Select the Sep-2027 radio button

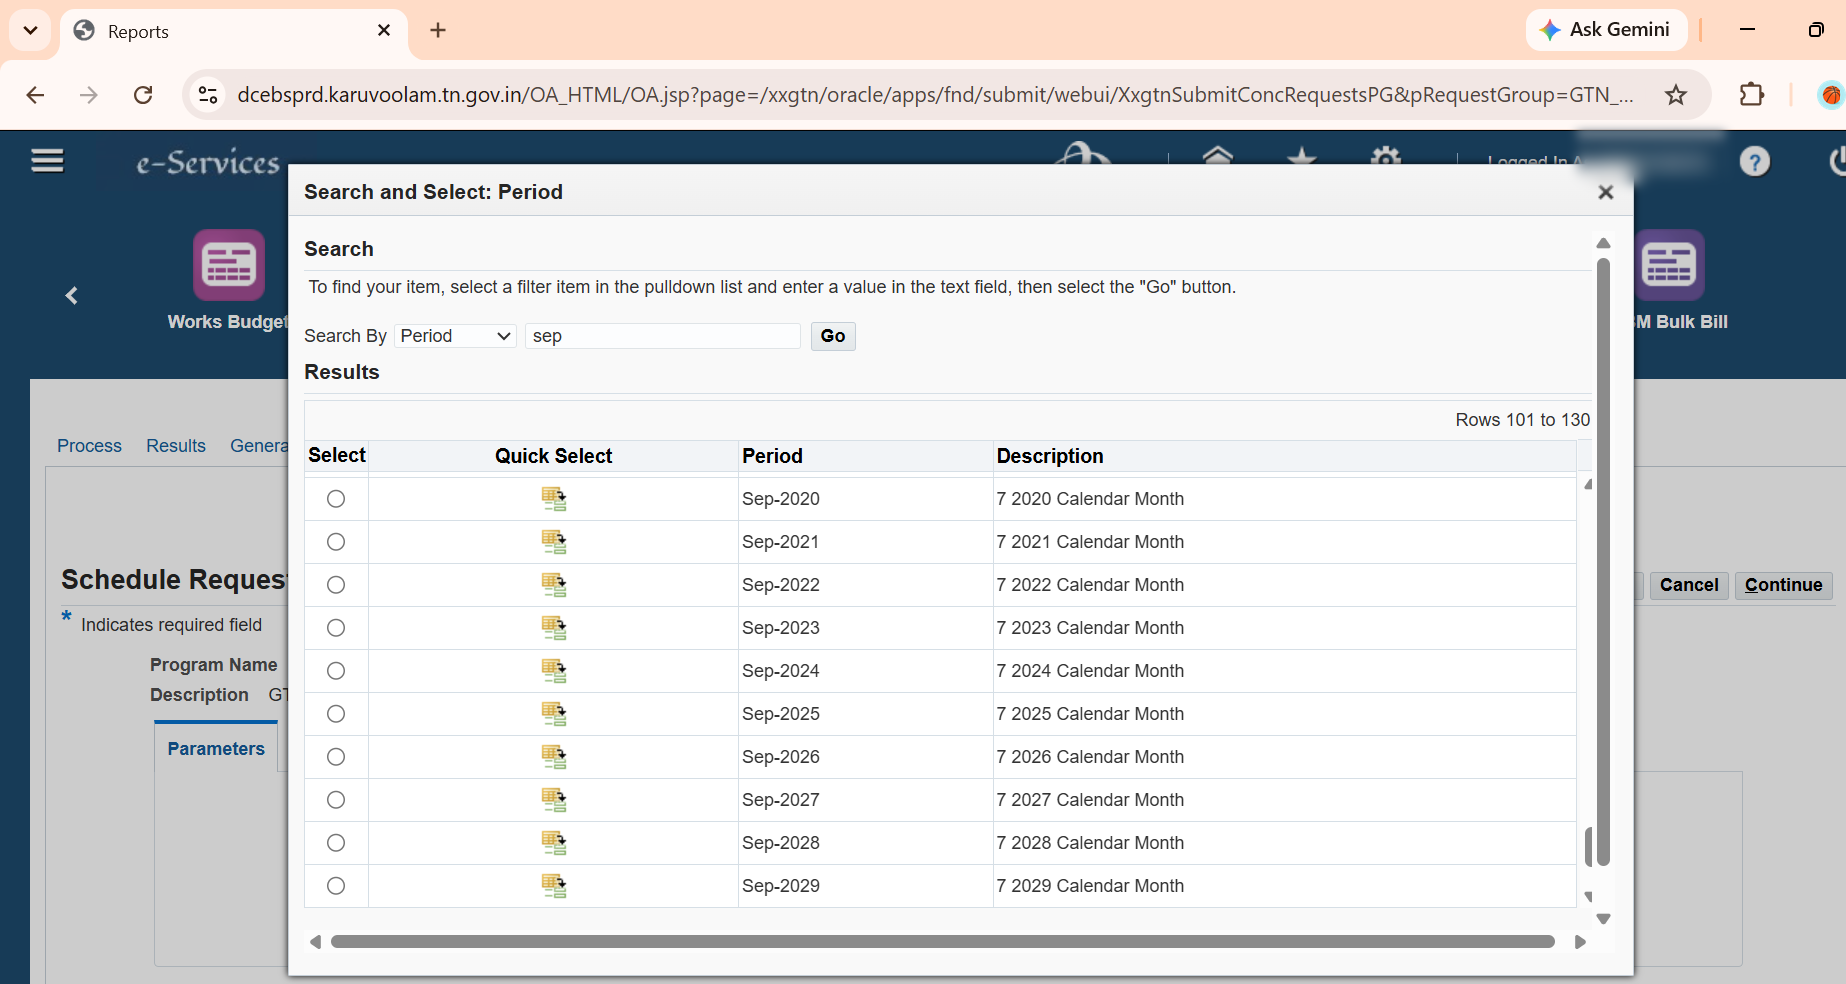336,800
